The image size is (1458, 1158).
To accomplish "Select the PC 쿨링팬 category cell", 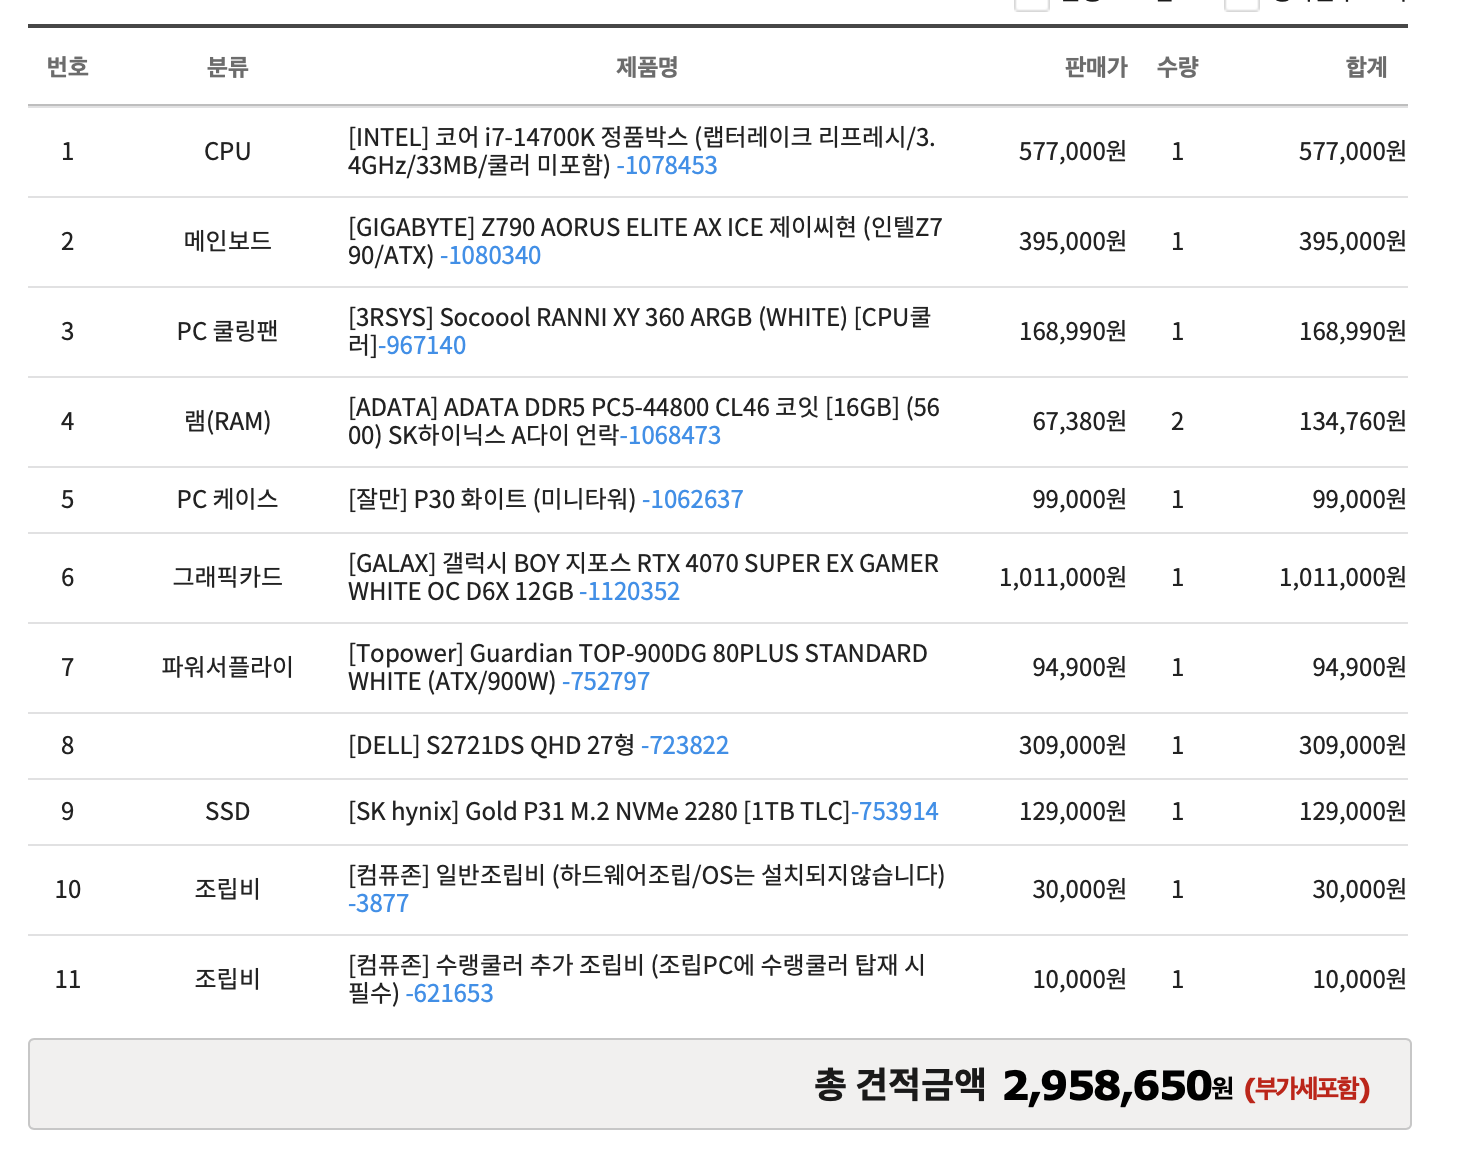I will (x=227, y=332).
